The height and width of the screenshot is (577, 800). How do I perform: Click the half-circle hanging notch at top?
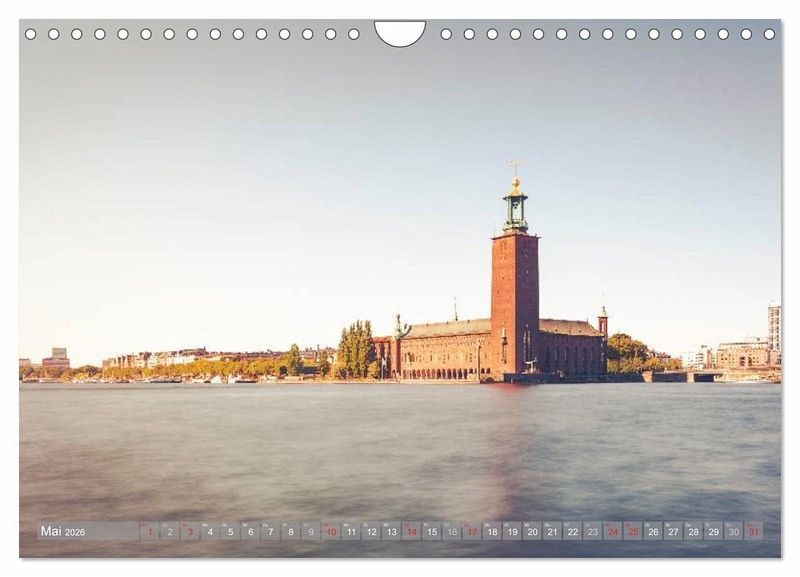(400, 31)
